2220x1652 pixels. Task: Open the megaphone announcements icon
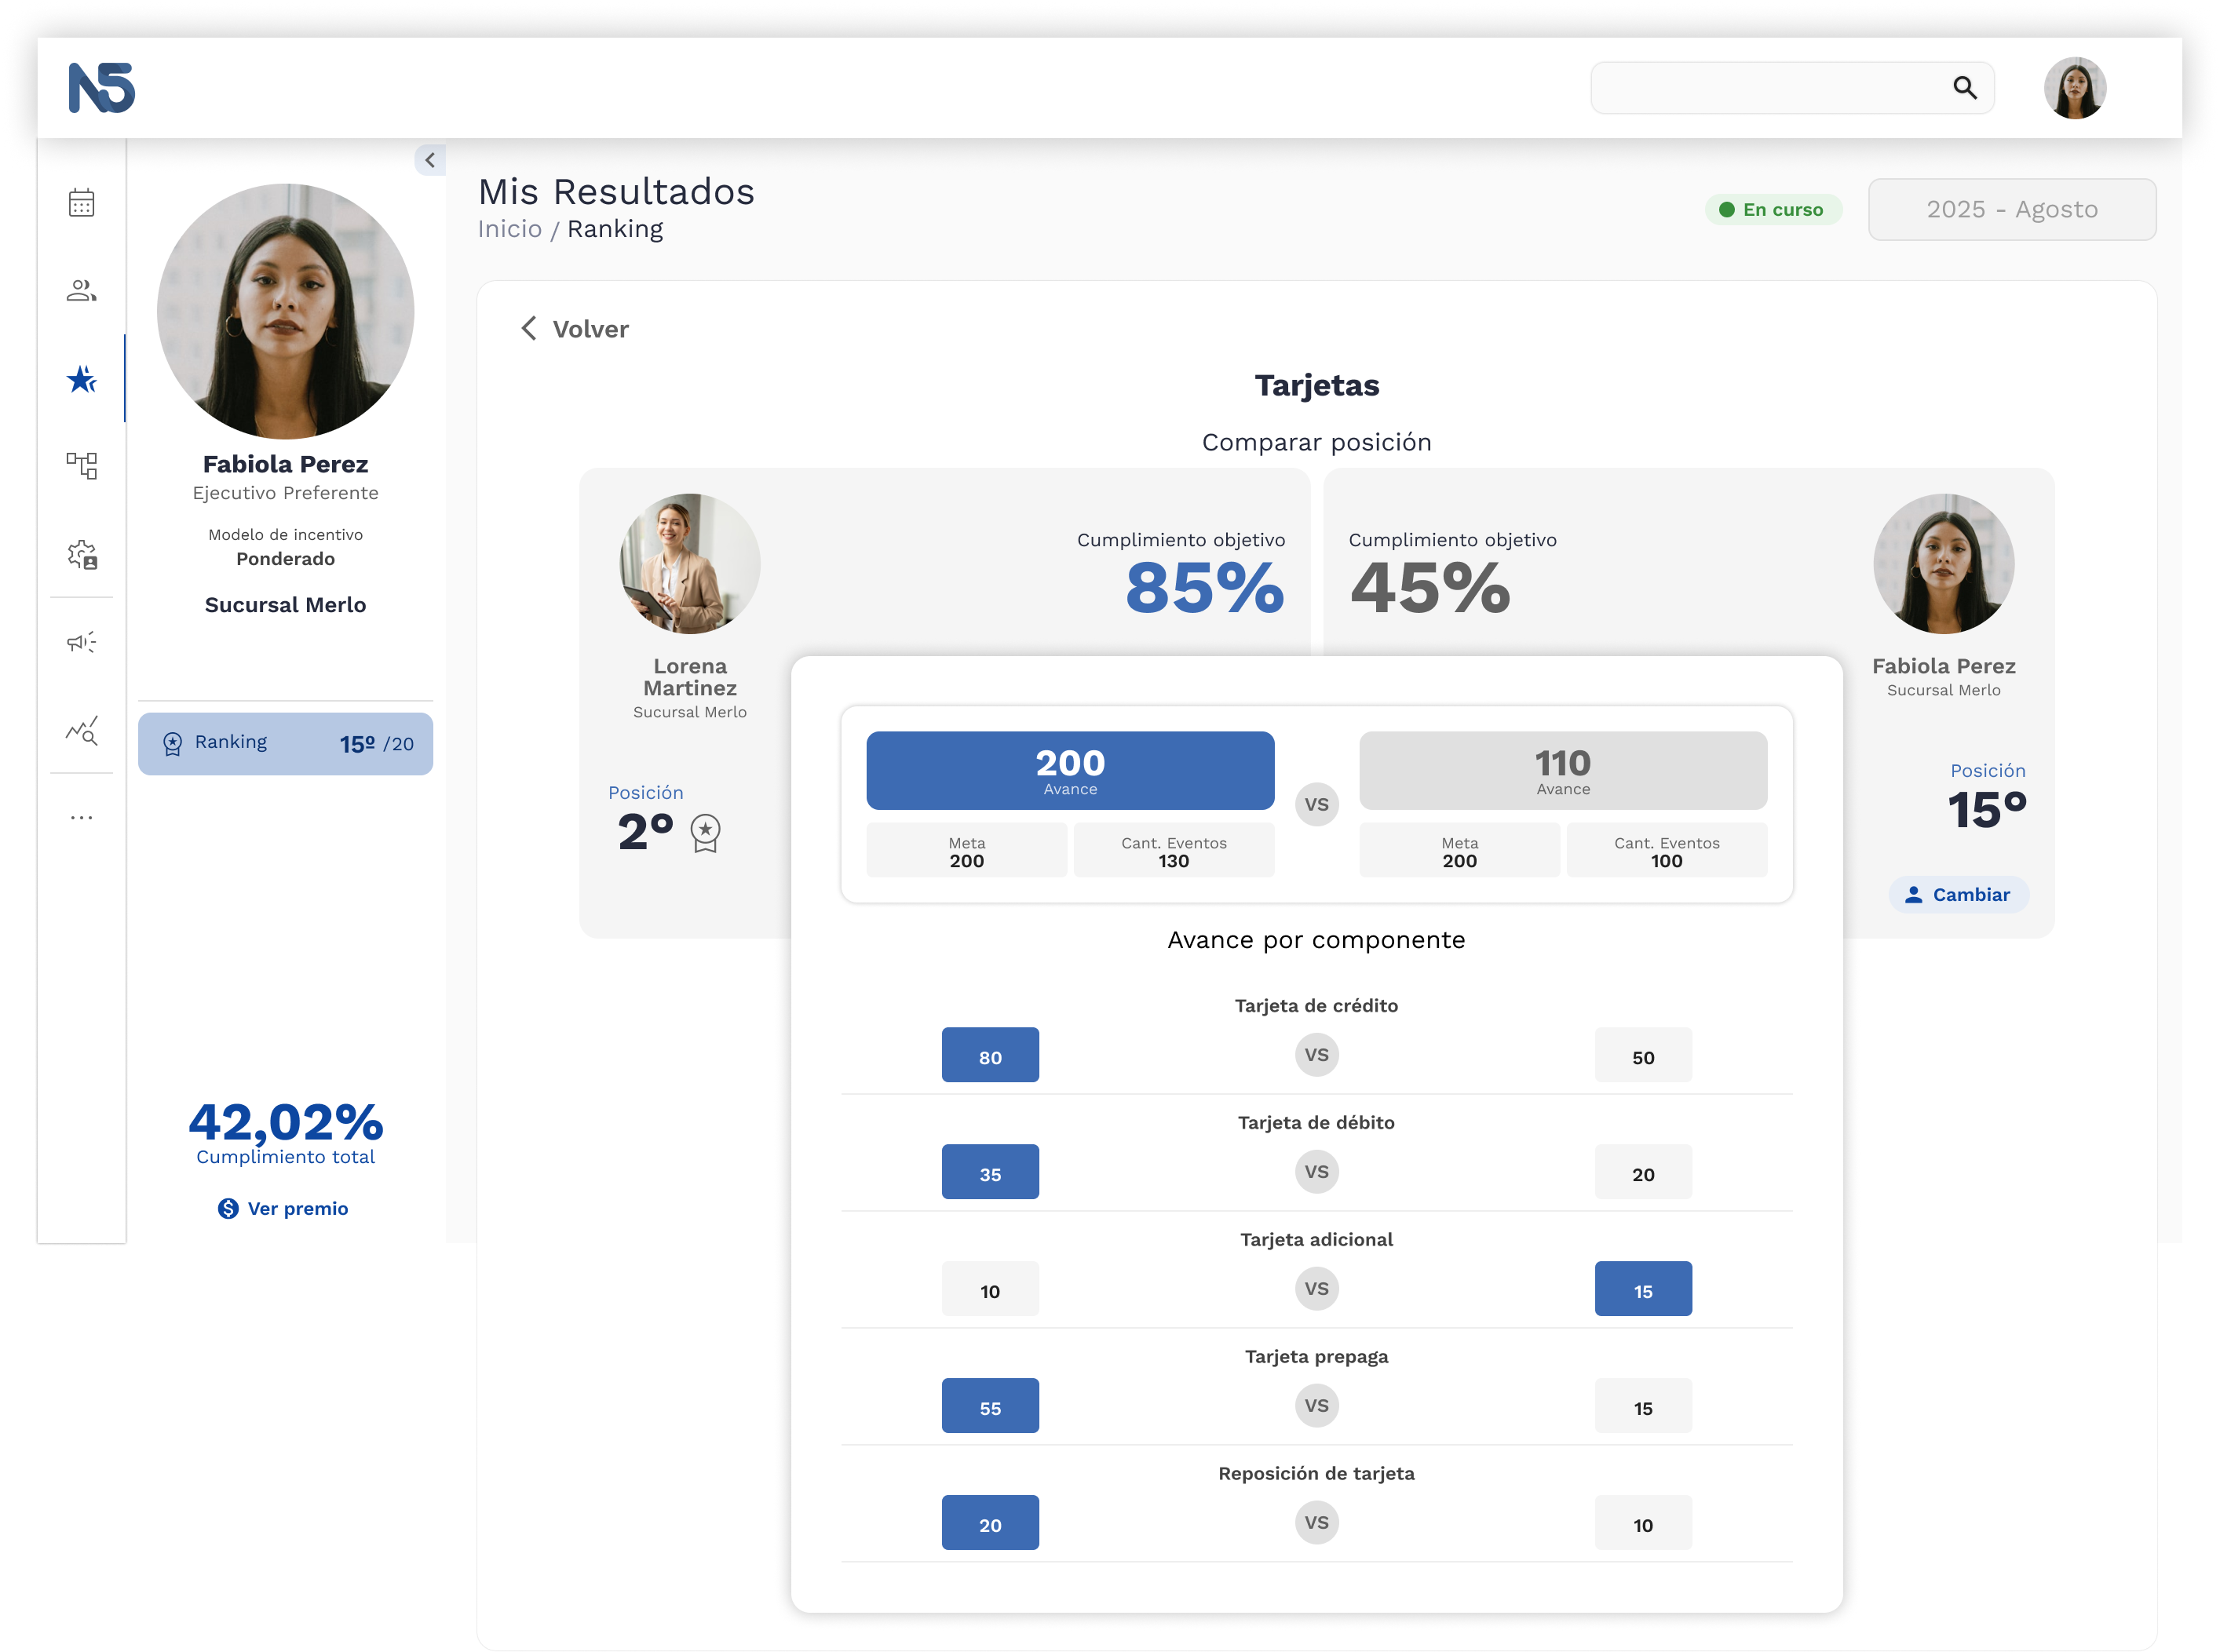coord(81,641)
